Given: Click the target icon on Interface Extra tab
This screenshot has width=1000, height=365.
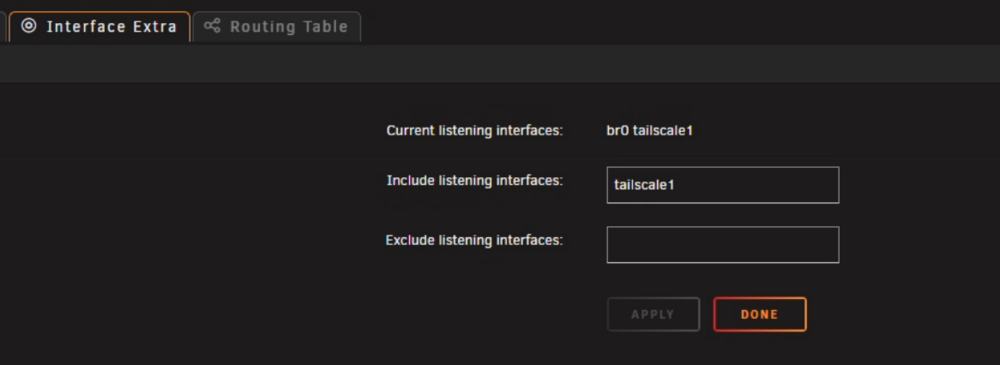Looking at the screenshot, I should pyautogui.click(x=29, y=26).
